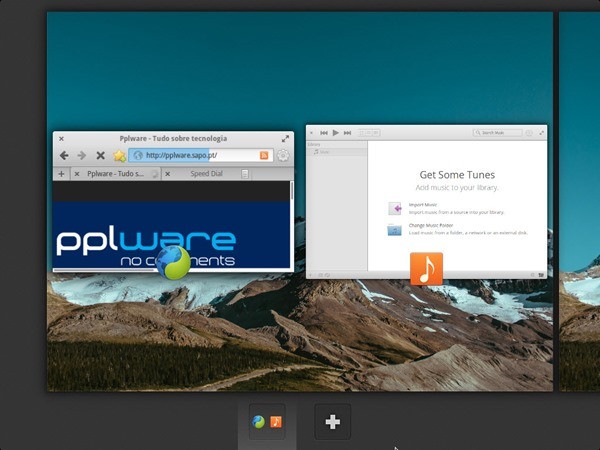This screenshot has height=450, width=600.
Task: Click the music folder icon
Action: [395, 230]
